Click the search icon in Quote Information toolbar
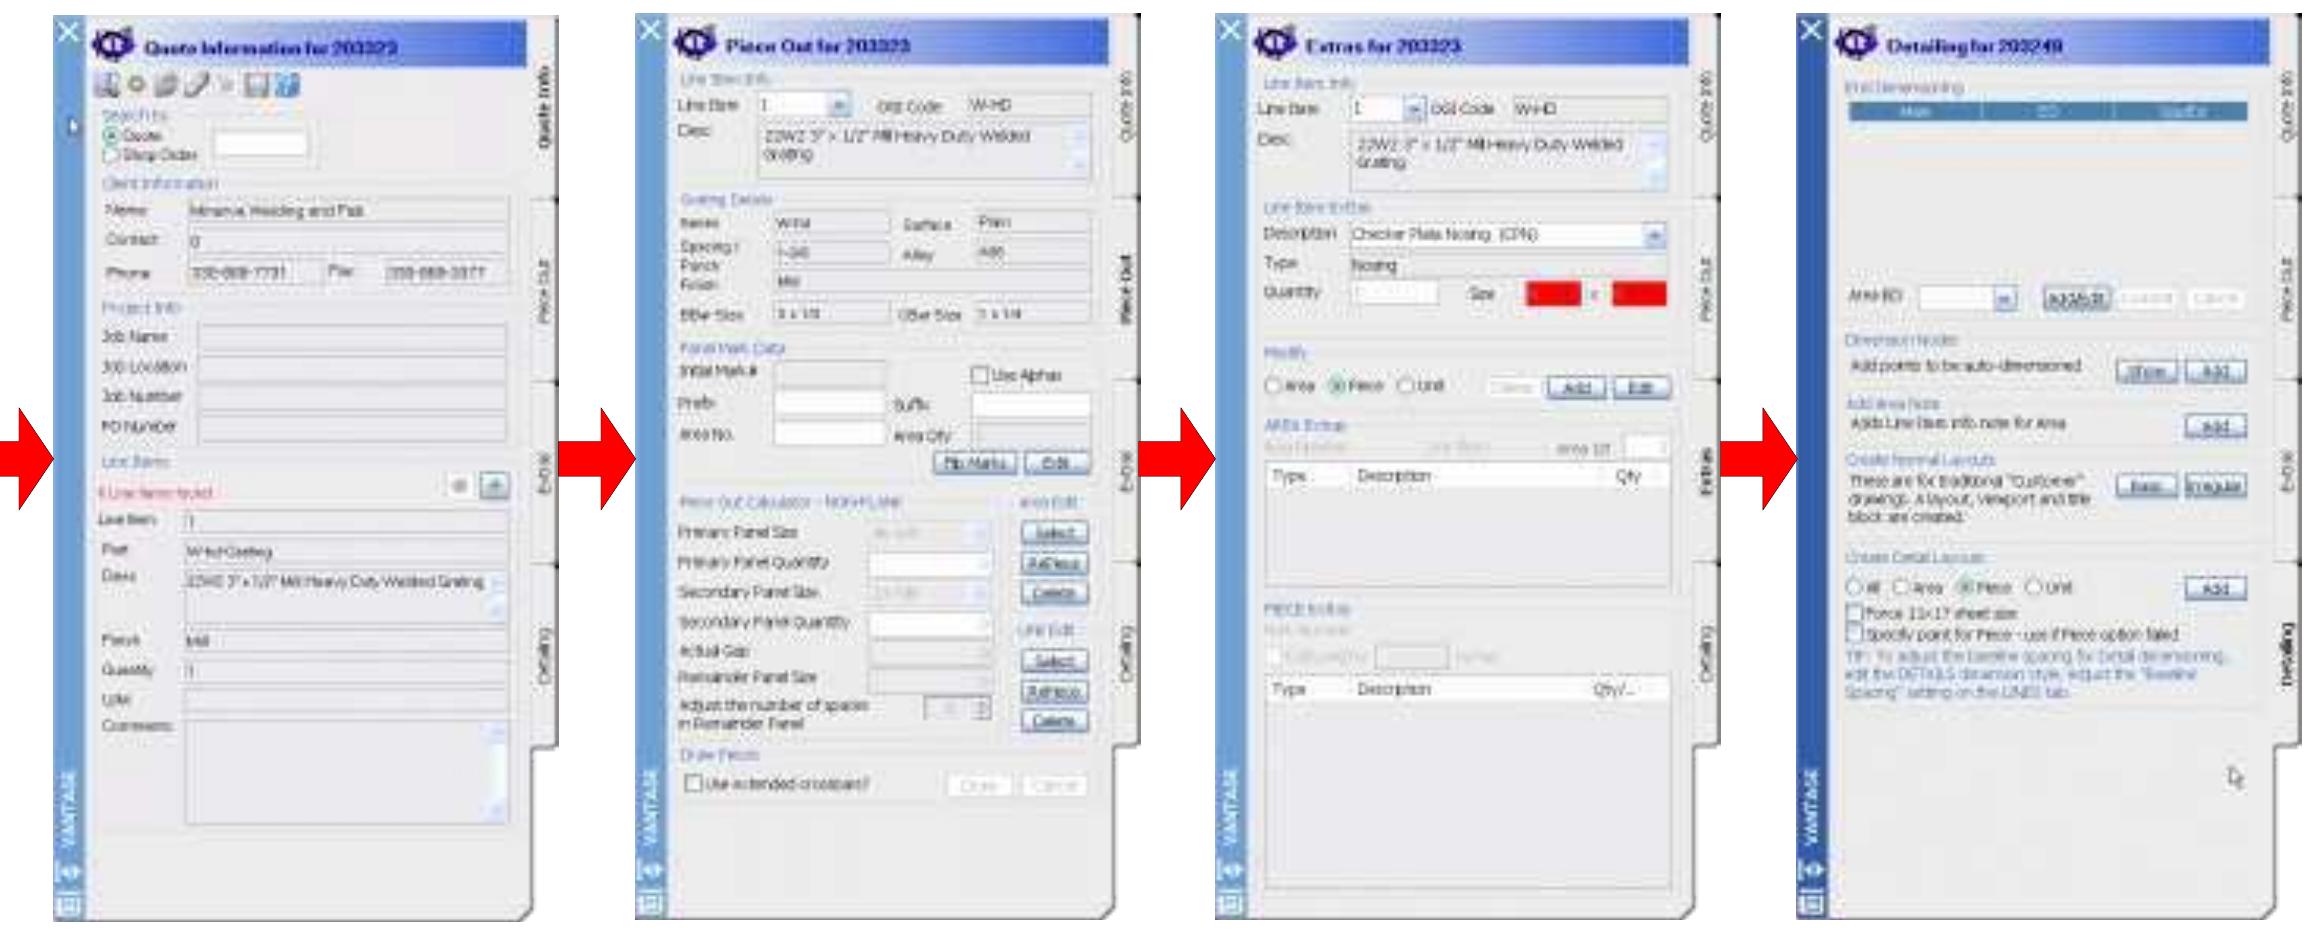Screen dimensions: 2312x937 tap(106, 86)
